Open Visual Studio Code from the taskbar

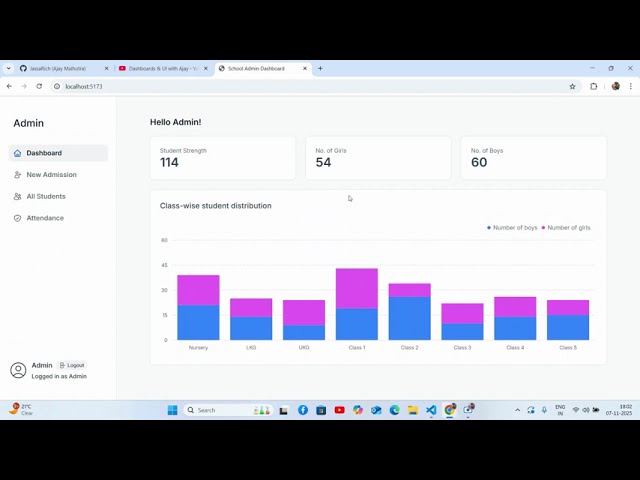point(431,410)
